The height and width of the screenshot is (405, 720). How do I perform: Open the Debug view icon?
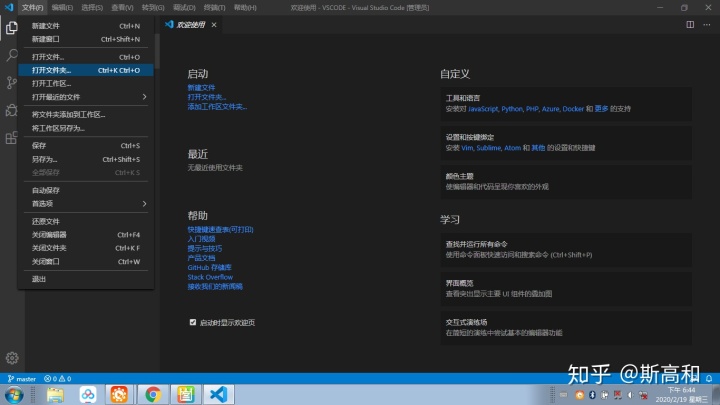(11, 110)
